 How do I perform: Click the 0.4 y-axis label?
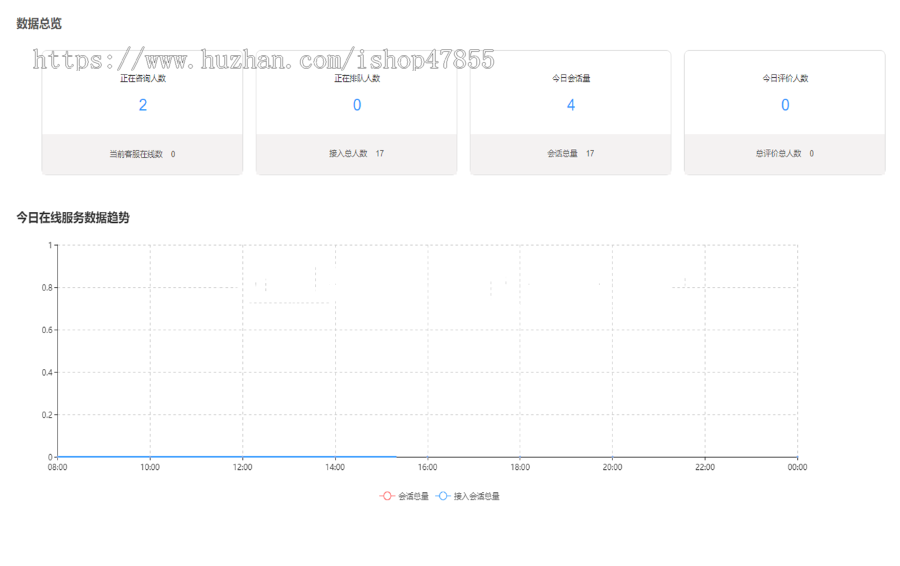point(47,373)
